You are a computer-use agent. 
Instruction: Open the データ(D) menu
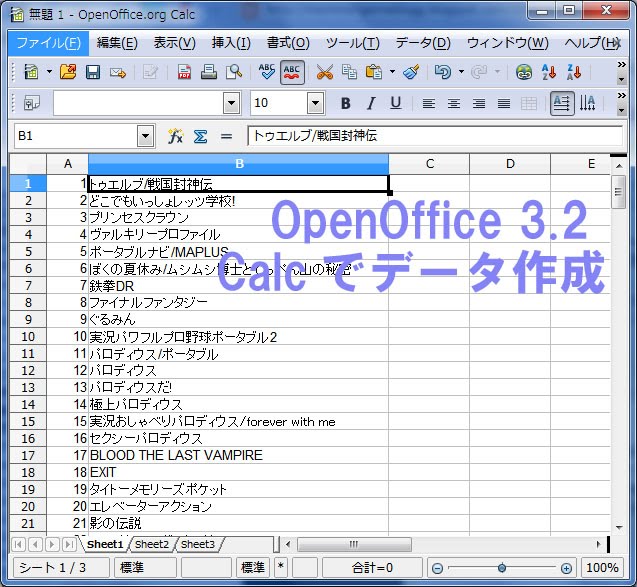point(423,42)
